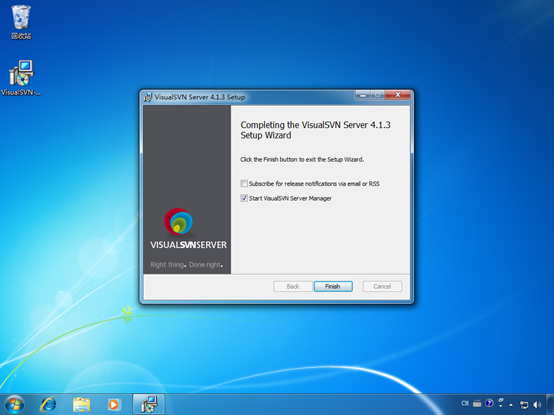
Task: Click the CH language indicator in tray
Action: pyautogui.click(x=465, y=403)
